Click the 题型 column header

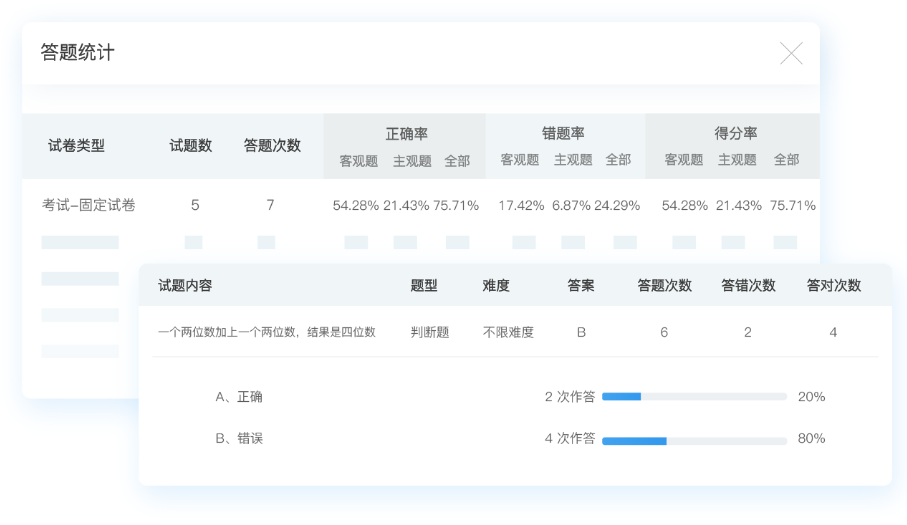point(424,285)
